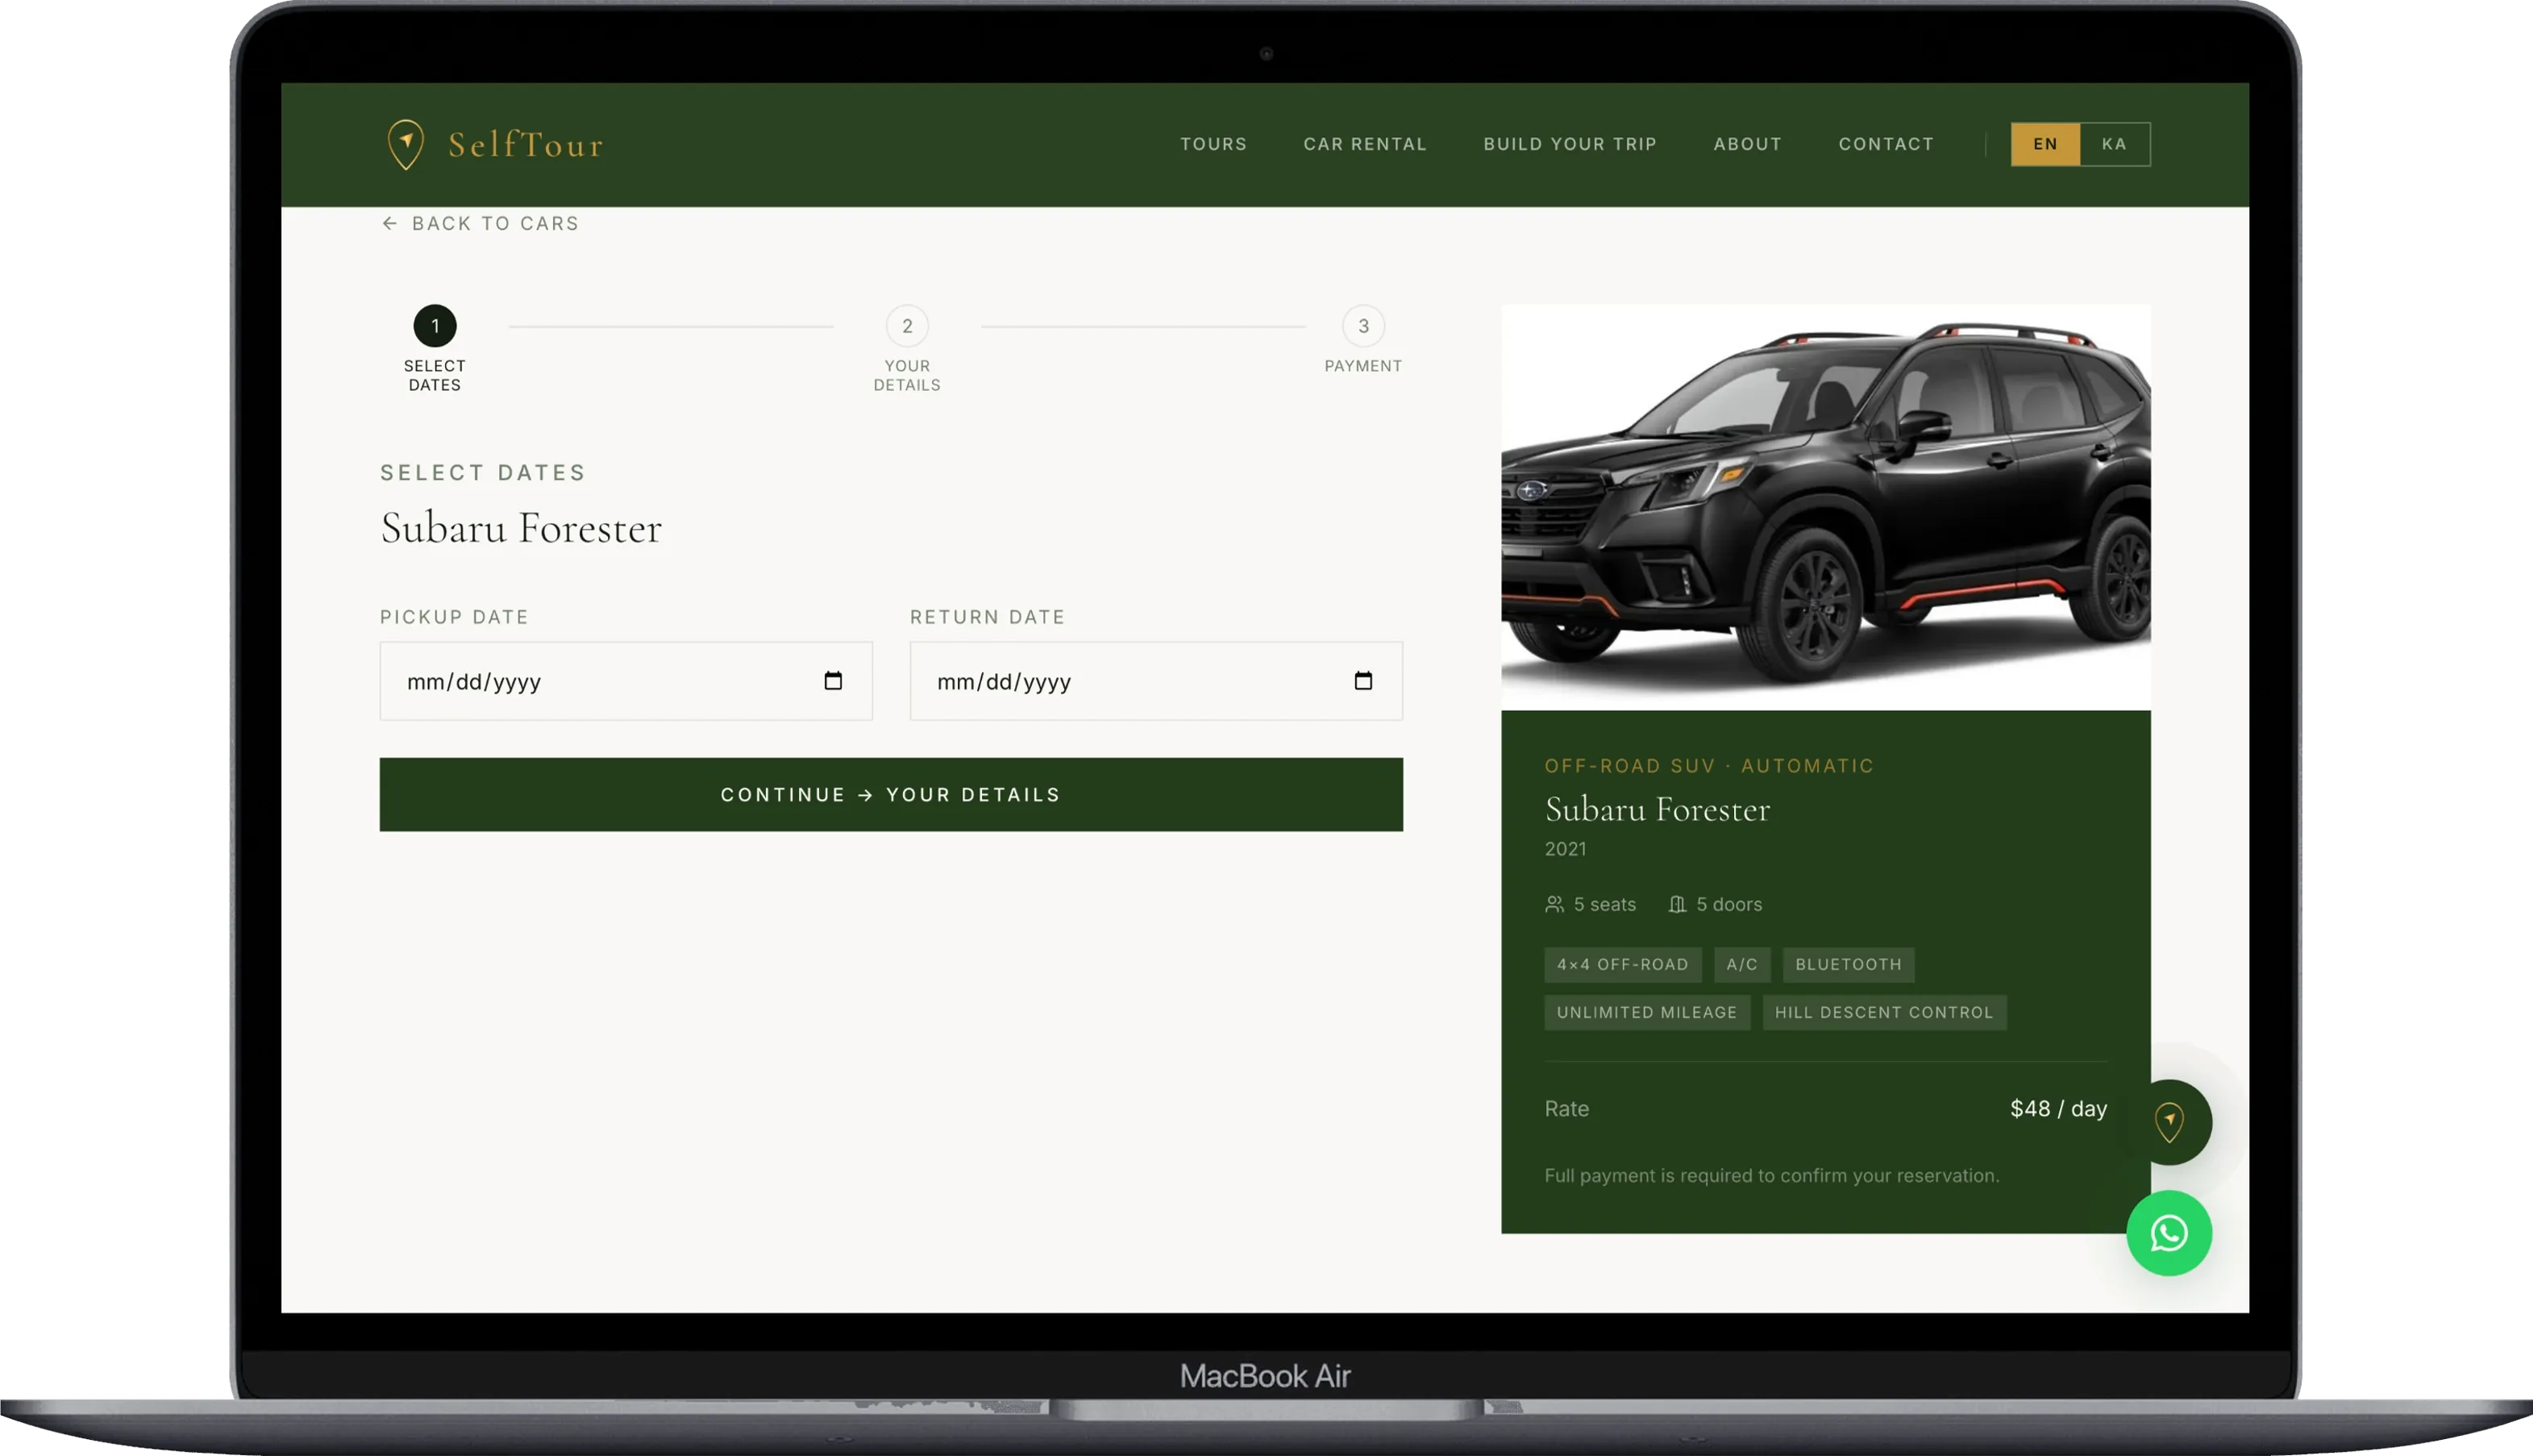Image resolution: width=2533 pixels, height=1456 pixels.
Task: Open the Car Rental menu item
Action: [x=1365, y=144]
